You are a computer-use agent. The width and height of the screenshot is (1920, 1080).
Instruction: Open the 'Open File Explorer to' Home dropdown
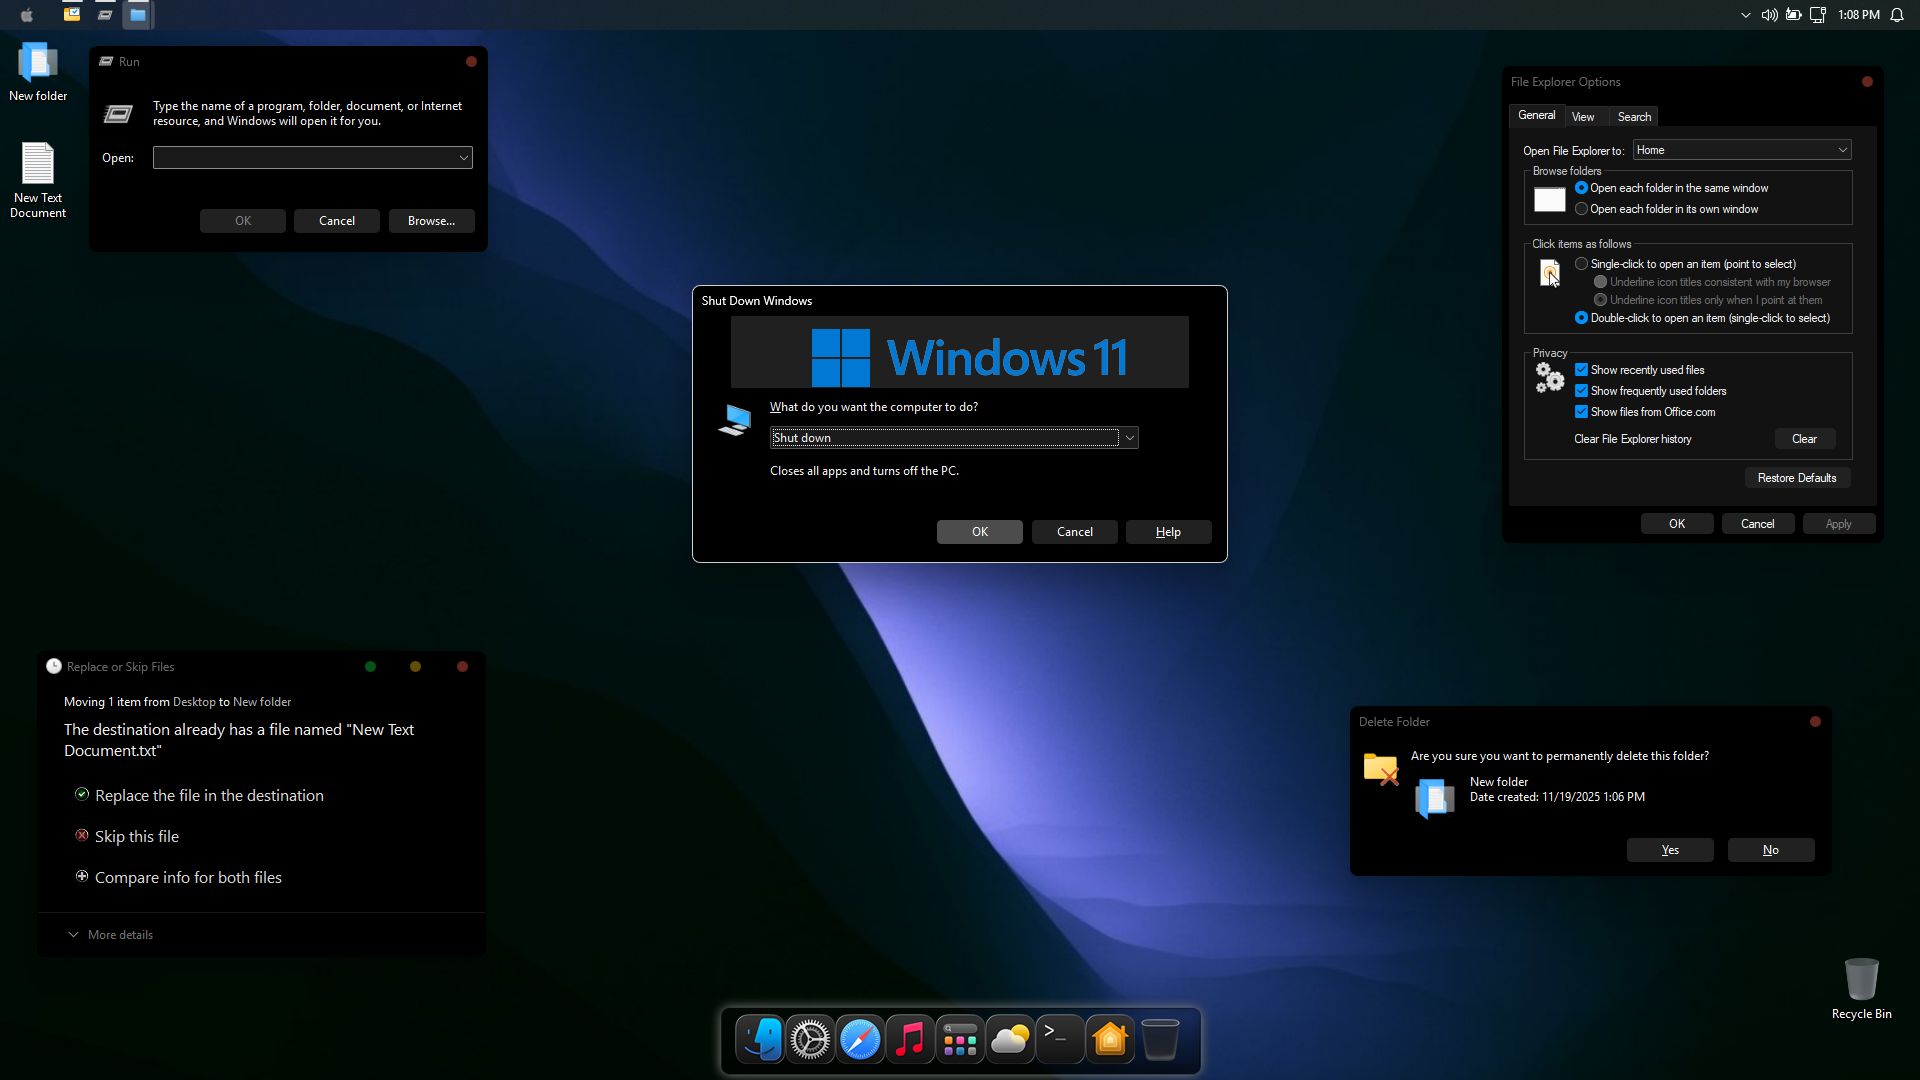(x=1741, y=150)
